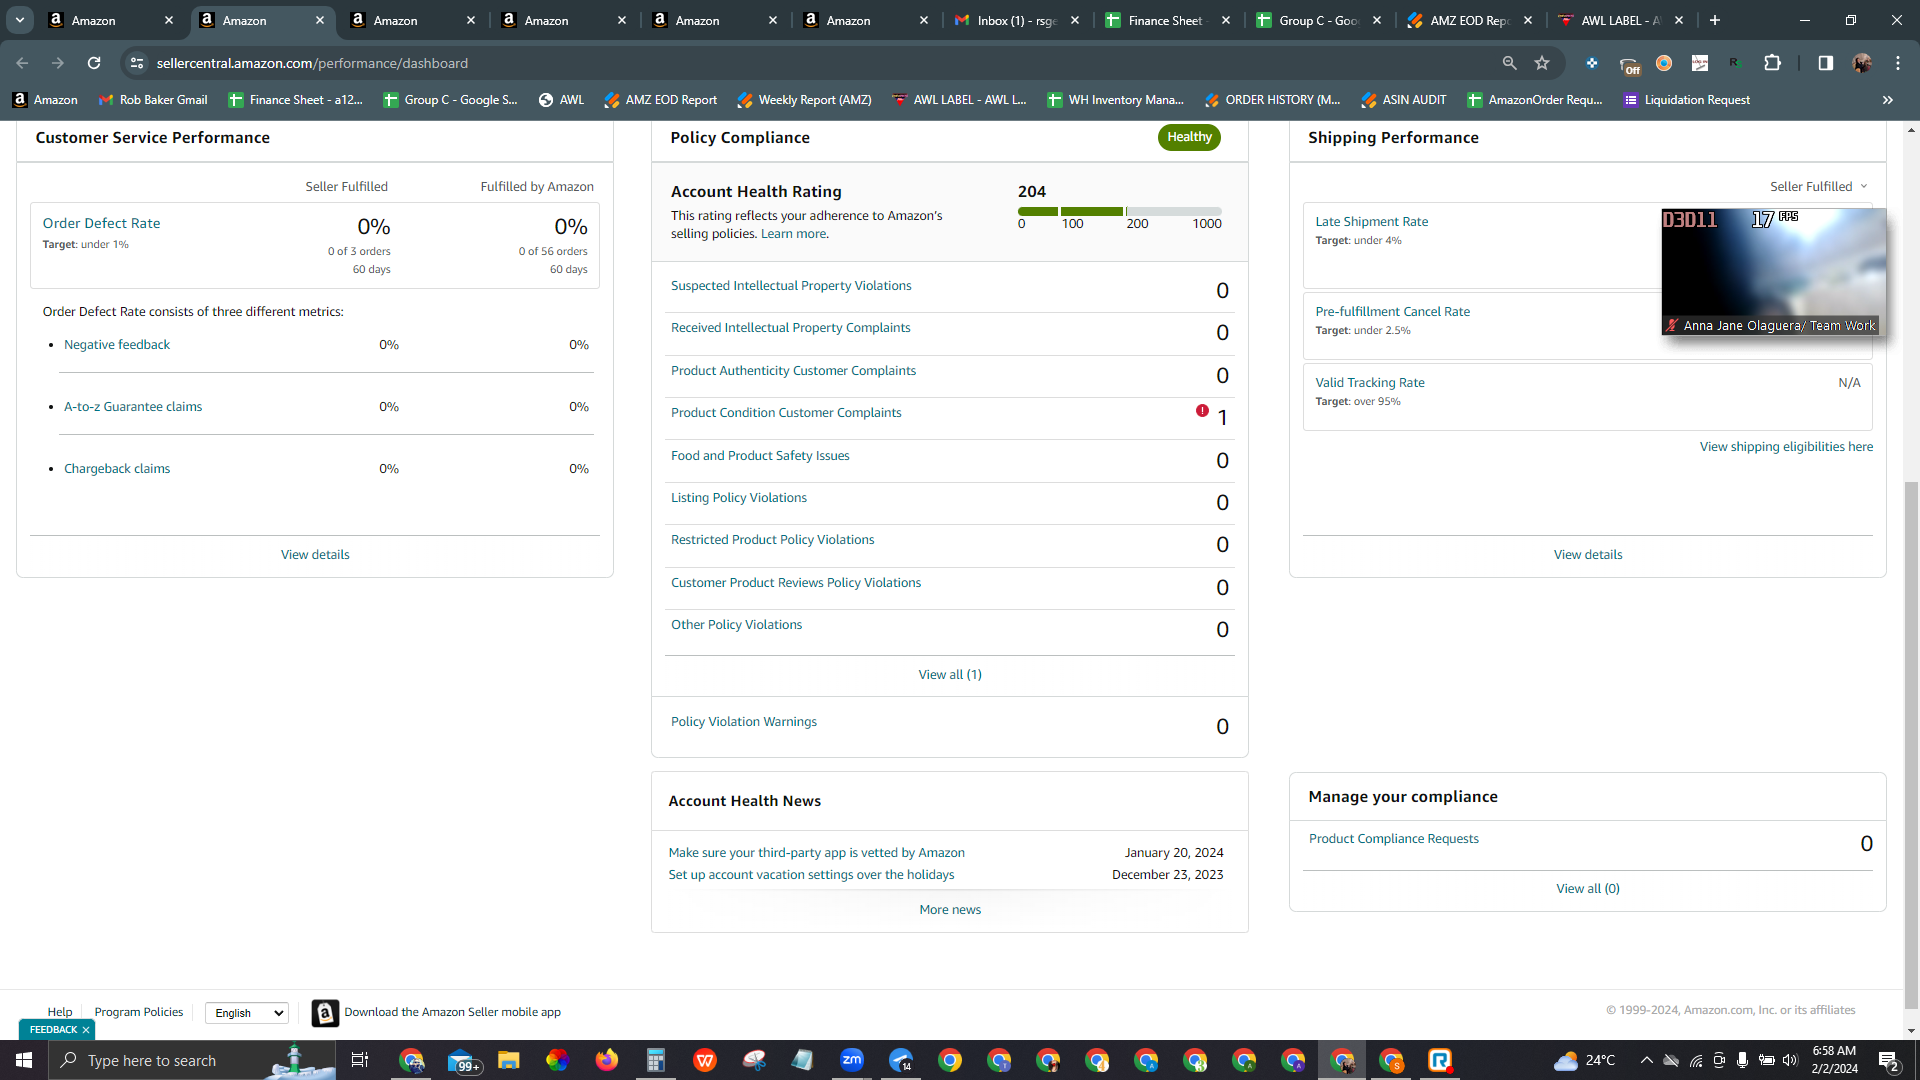The height and width of the screenshot is (1080, 1920).
Task: Open the Valid Tracking Rate link
Action: [1369, 383]
